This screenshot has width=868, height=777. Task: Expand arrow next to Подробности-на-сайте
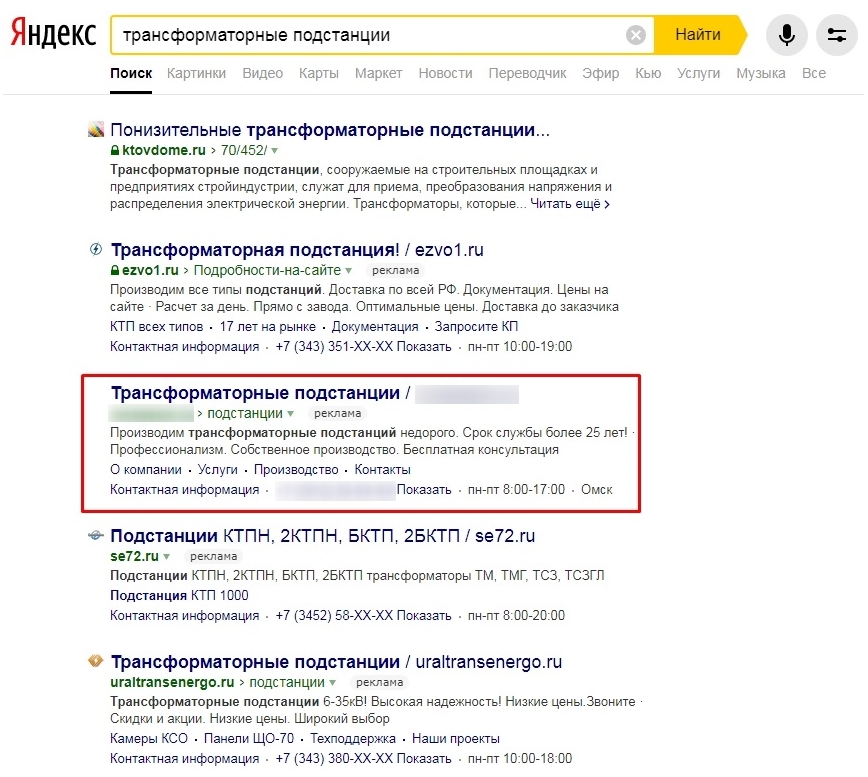(349, 271)
